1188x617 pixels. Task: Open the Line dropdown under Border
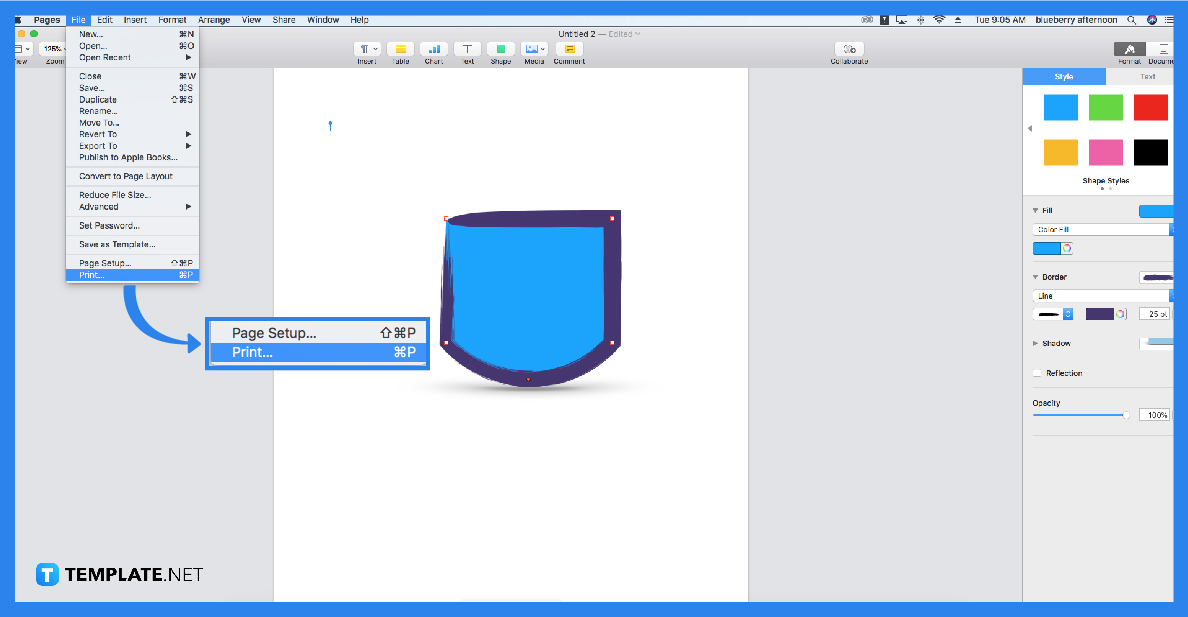[1101, 295]
